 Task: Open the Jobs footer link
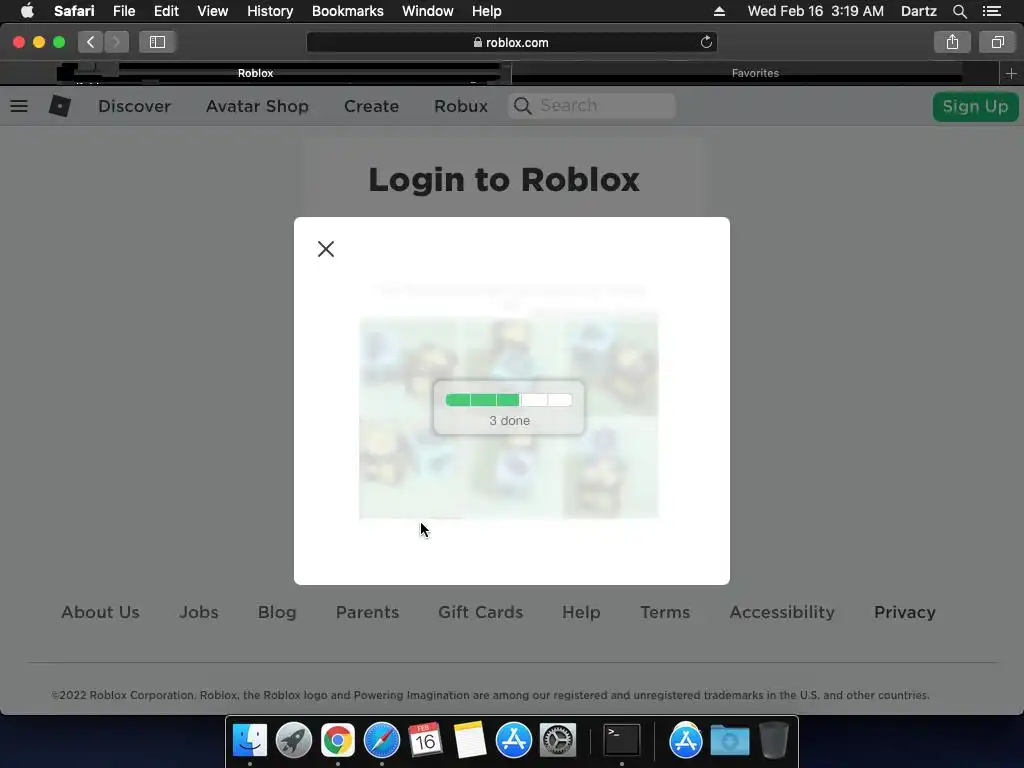click(x=199, y=612)
